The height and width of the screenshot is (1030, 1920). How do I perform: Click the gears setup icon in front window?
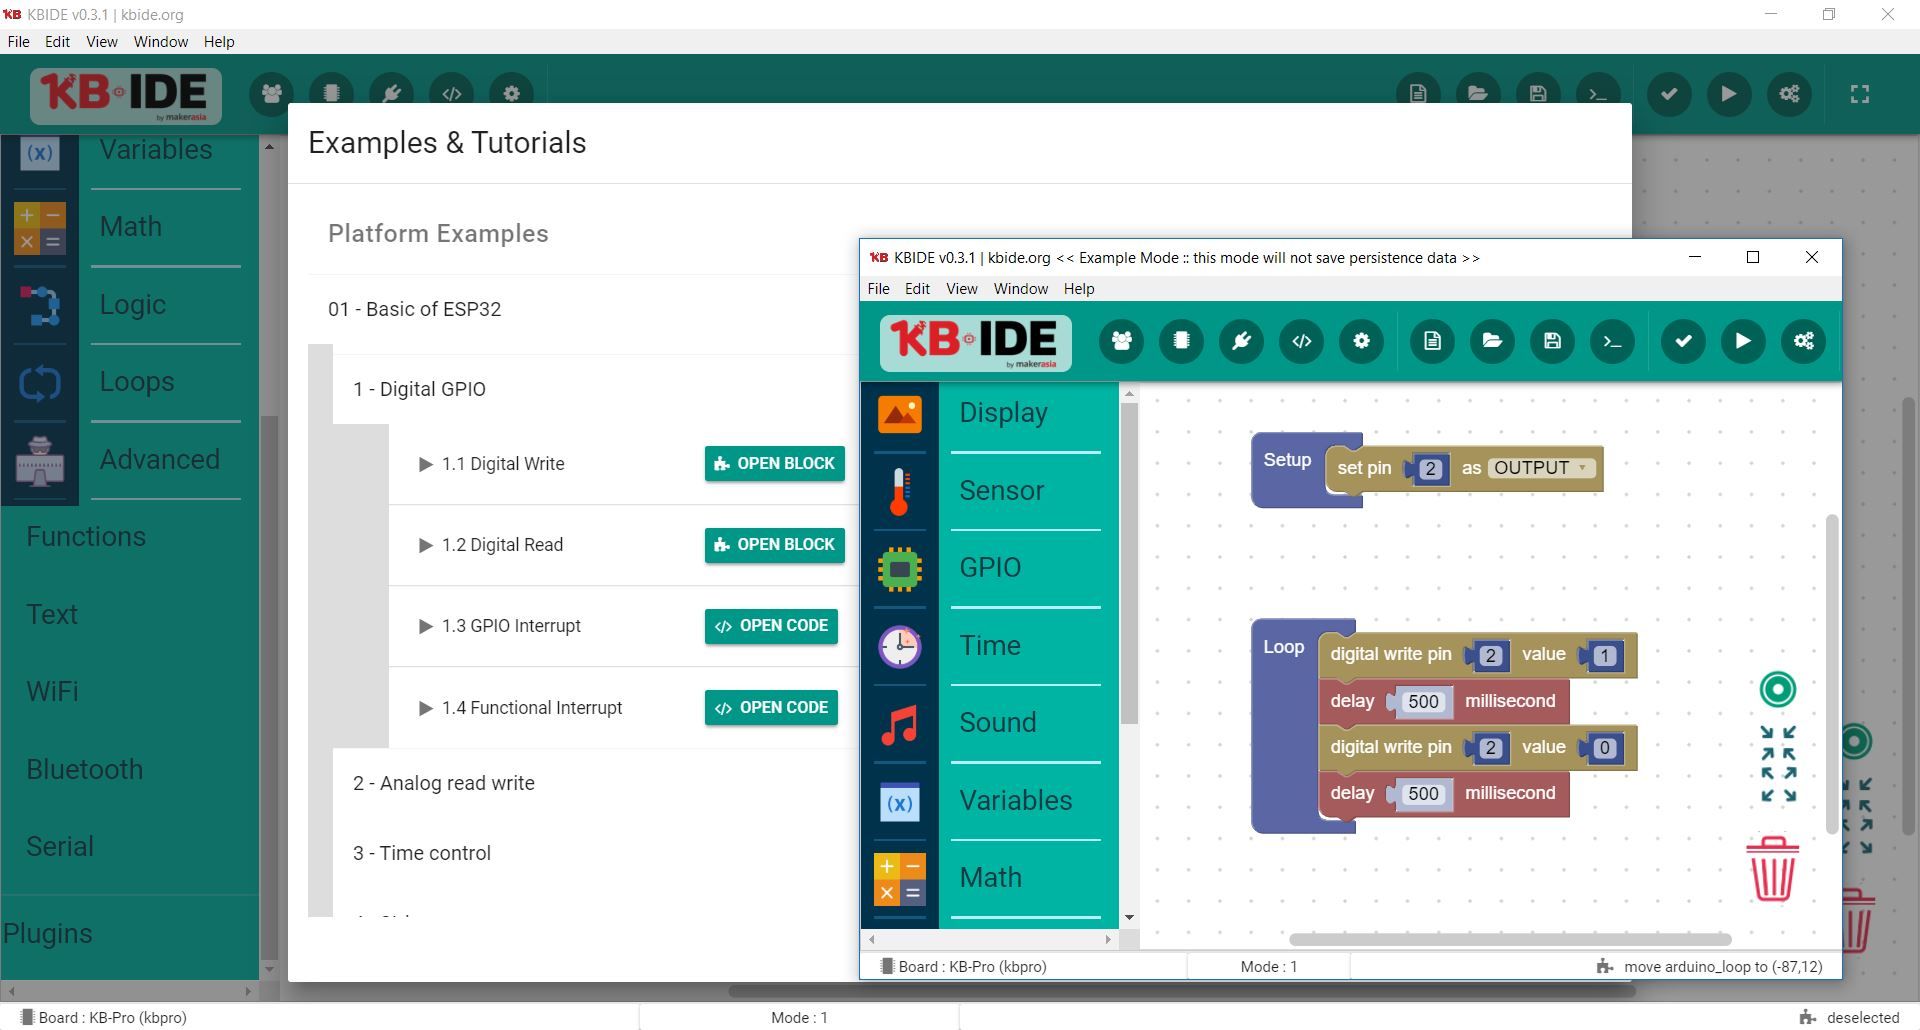[1803, 341]
